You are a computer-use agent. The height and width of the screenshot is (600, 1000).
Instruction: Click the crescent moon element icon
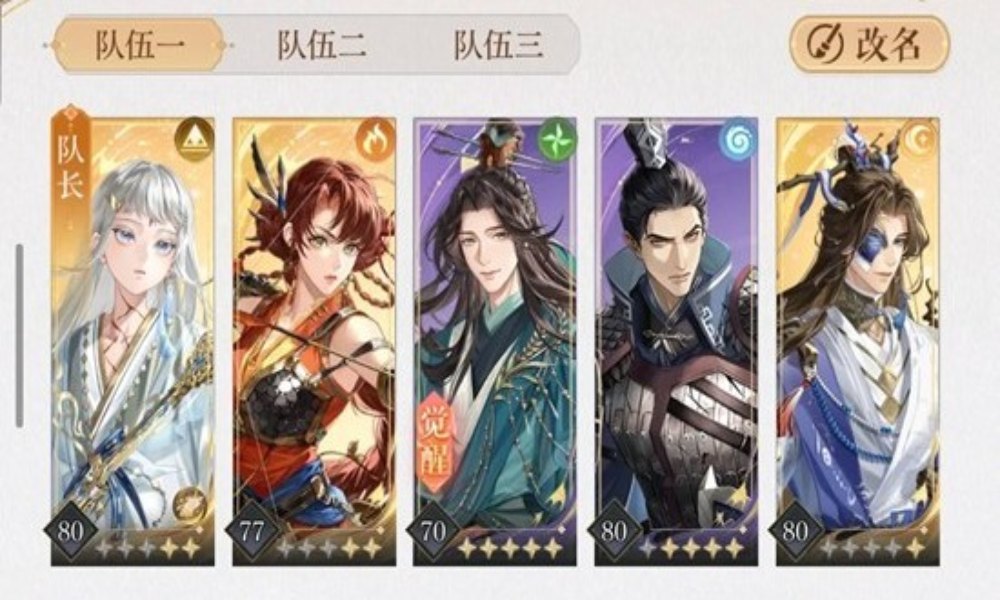(918, 140)
